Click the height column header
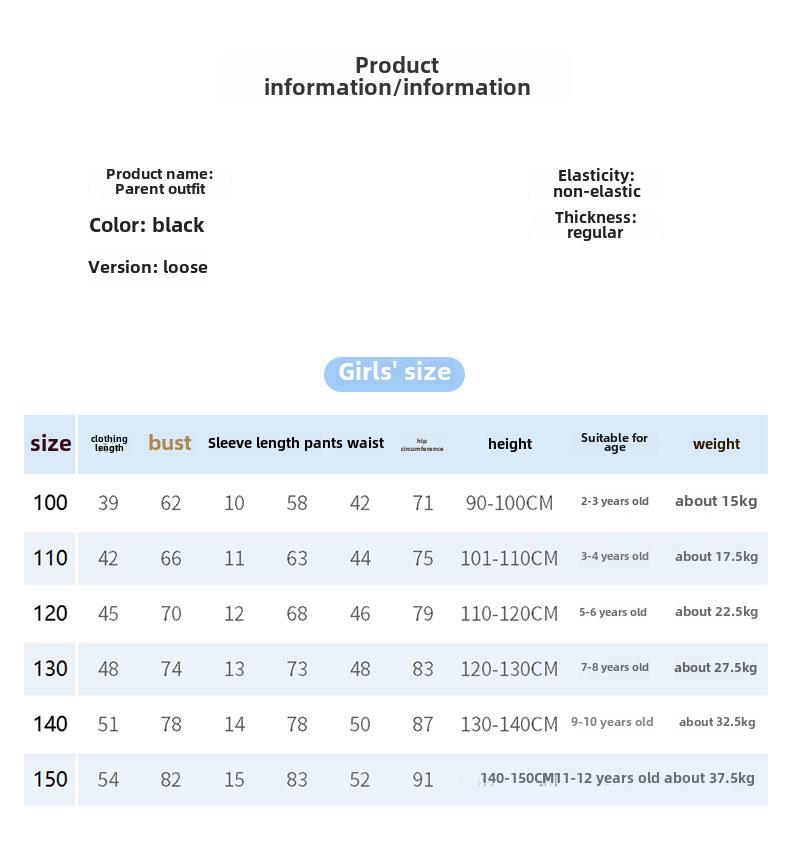The height and width of the screenshot is (844, 790). (510, 444)
